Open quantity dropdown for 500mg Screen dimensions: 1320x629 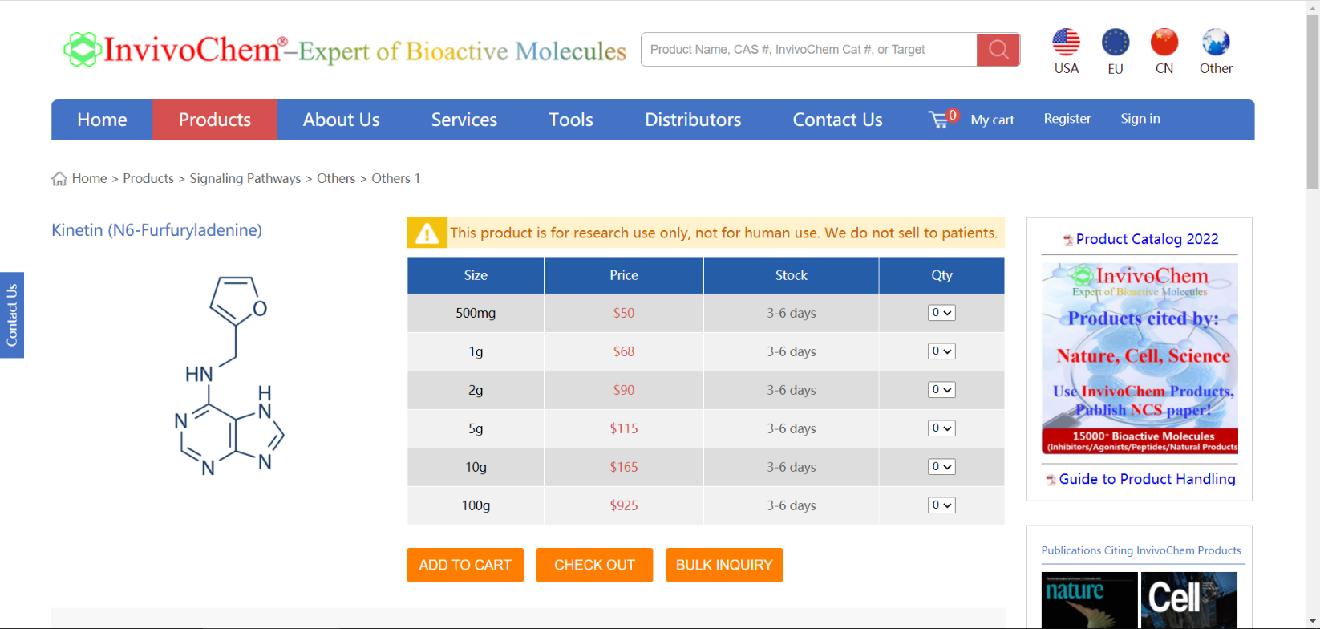pos(942,313)
